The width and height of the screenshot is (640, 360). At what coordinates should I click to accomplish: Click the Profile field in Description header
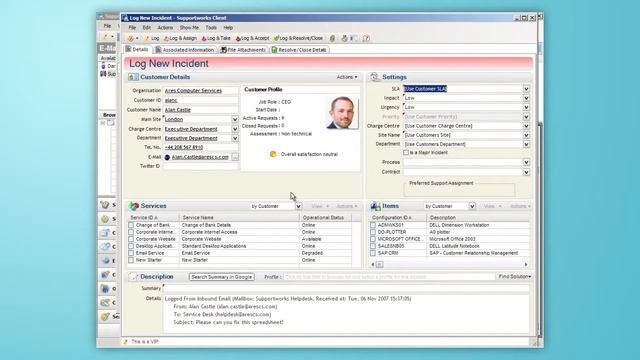[389, 277]
